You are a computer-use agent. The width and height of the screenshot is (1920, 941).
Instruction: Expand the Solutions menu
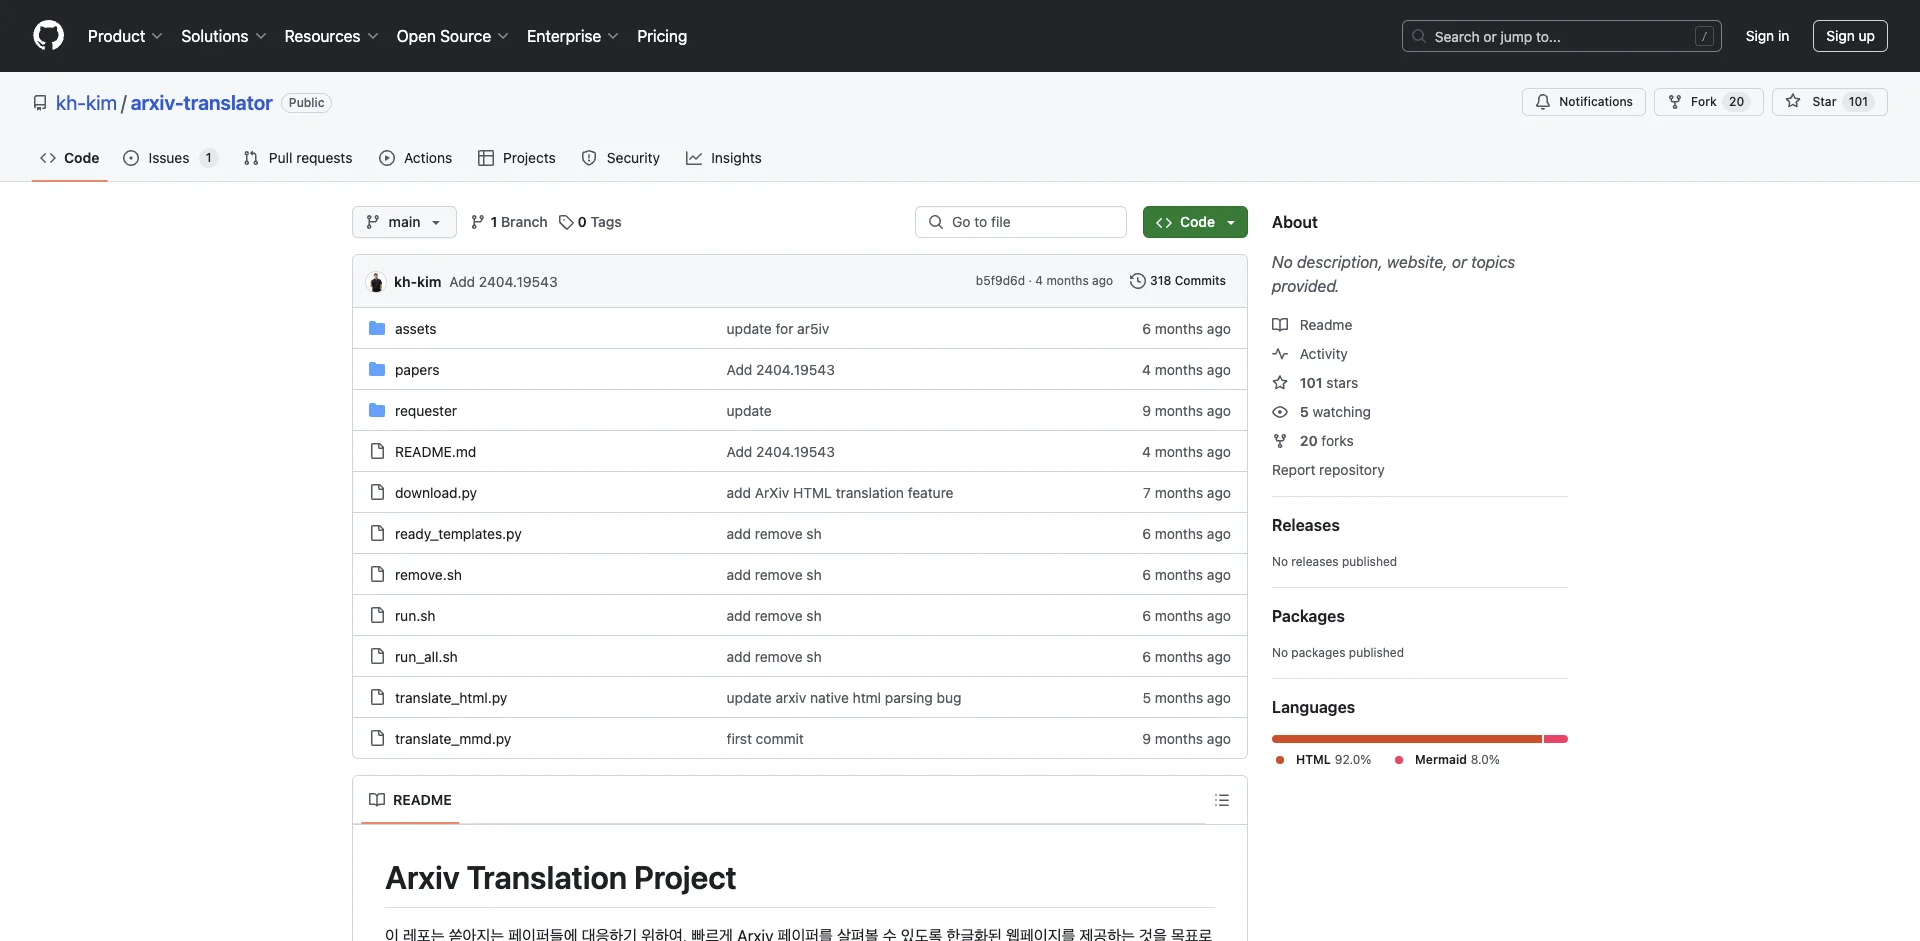[224, 36]
